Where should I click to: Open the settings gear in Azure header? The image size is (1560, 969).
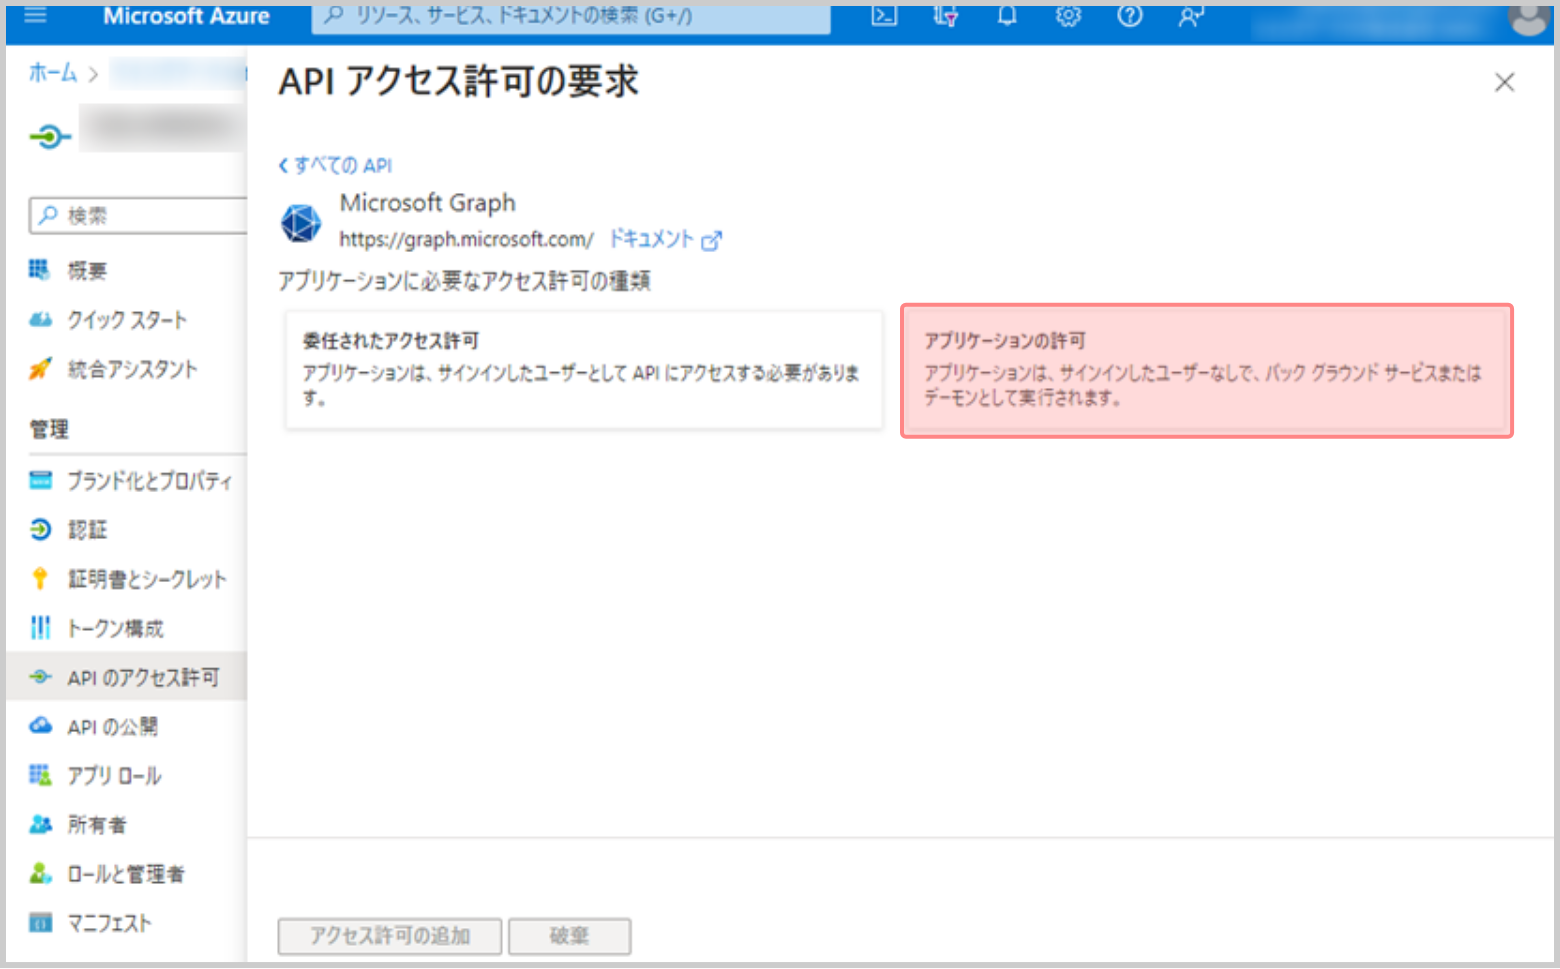pyautogui.click(x=1068, y=16)
